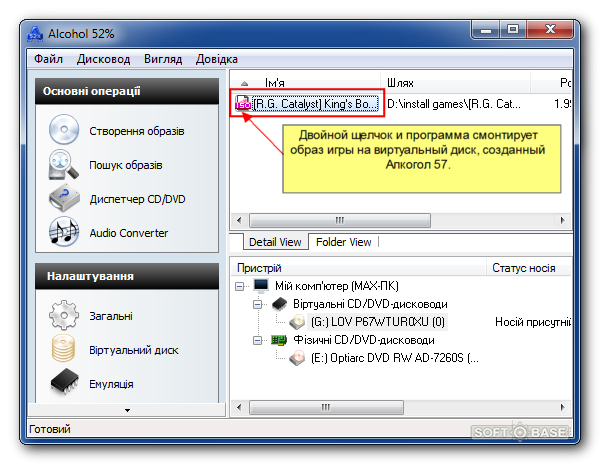Image resolution: width=600 pixels, height=464 pixels.
Task: Open the Файл menu
Action: tap(49, 59)
